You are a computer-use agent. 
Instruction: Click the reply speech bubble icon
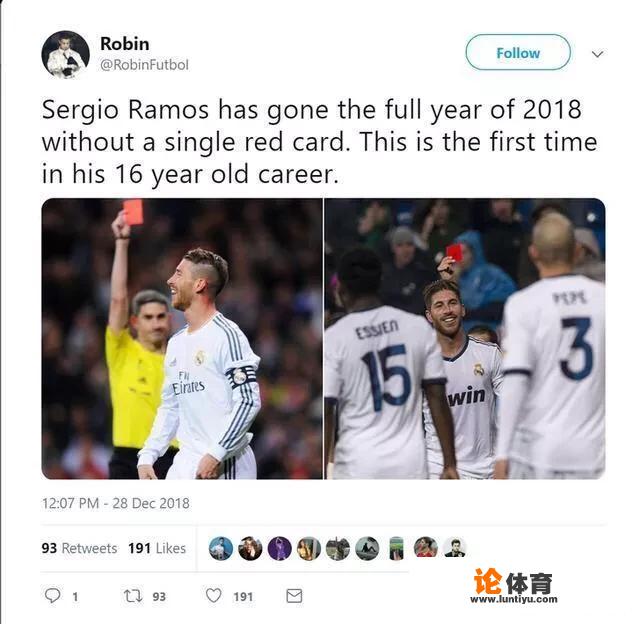52,596
